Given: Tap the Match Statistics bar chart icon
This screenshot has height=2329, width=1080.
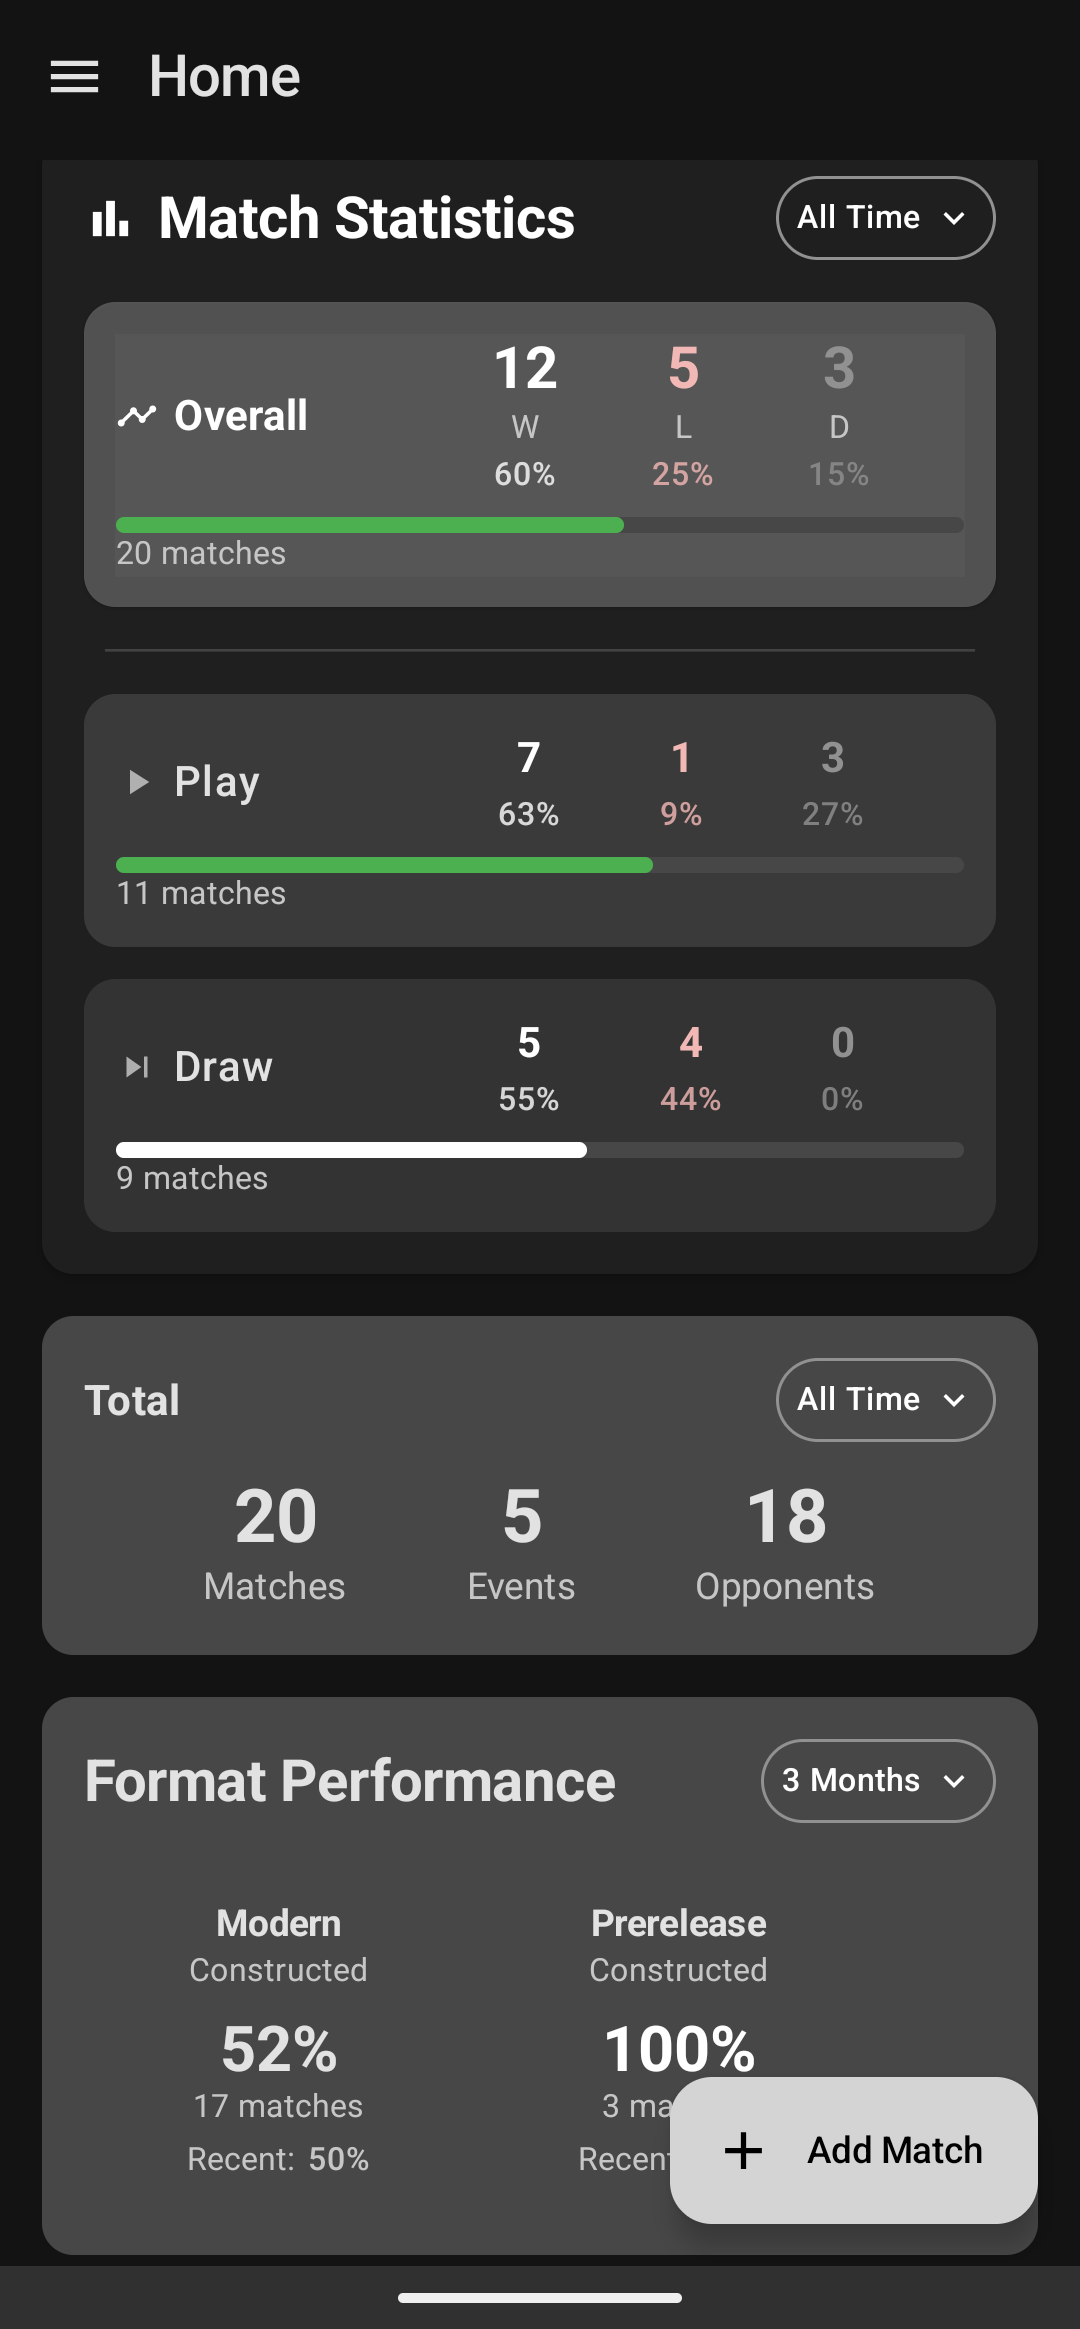Looking at the screenshot, I should (x=110, y=218).
